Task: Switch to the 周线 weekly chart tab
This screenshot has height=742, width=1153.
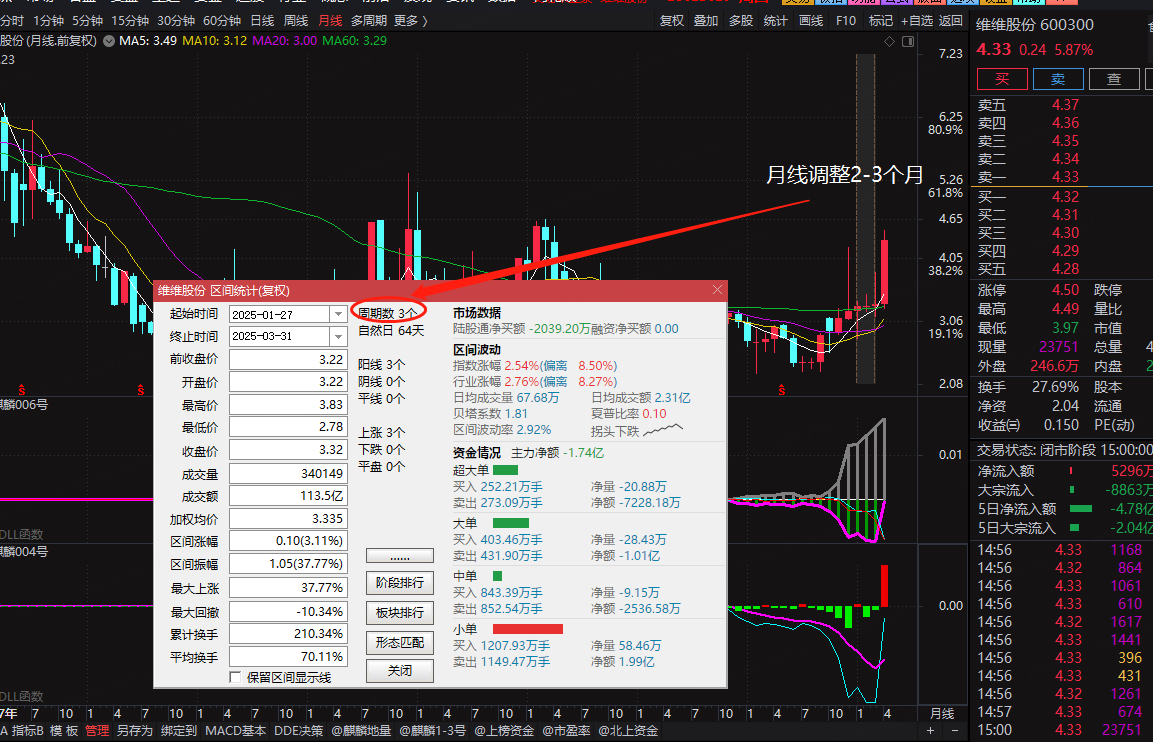Action: (x=296, y=21)
